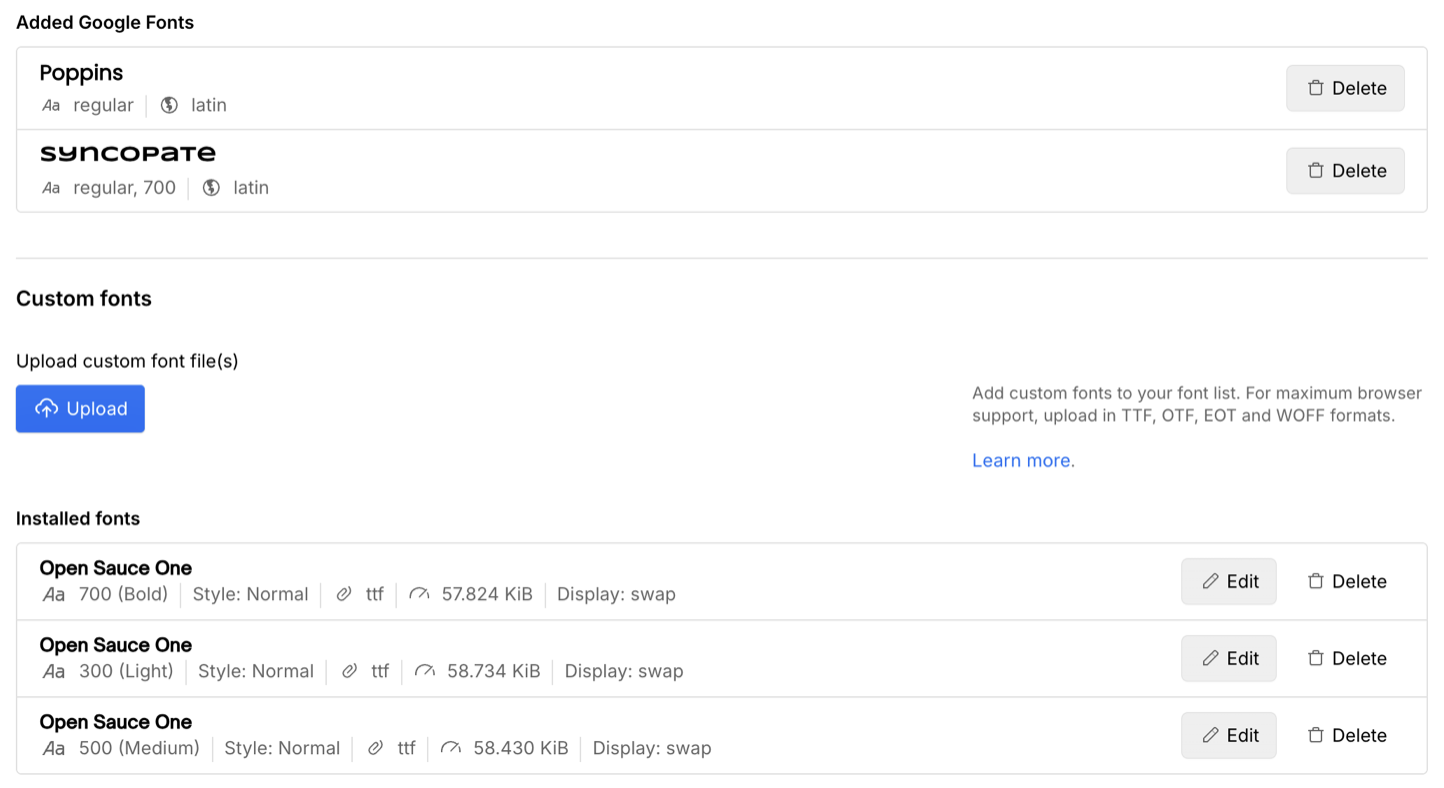This screenshot has width=1444, height=788.
Task: Delete the Syncopate Google font
Action: 1345,171
